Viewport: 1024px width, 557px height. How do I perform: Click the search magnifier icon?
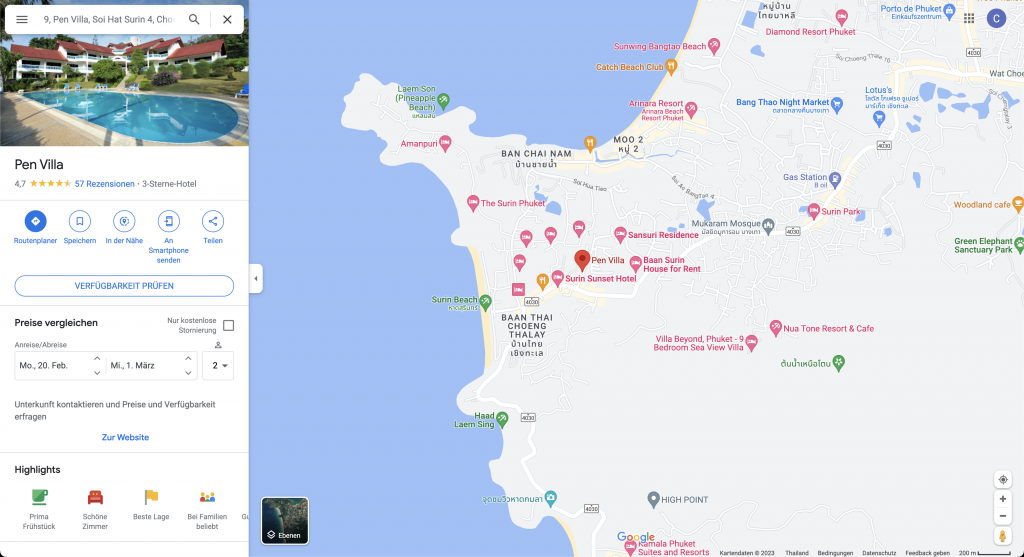(x=194, y=19)
